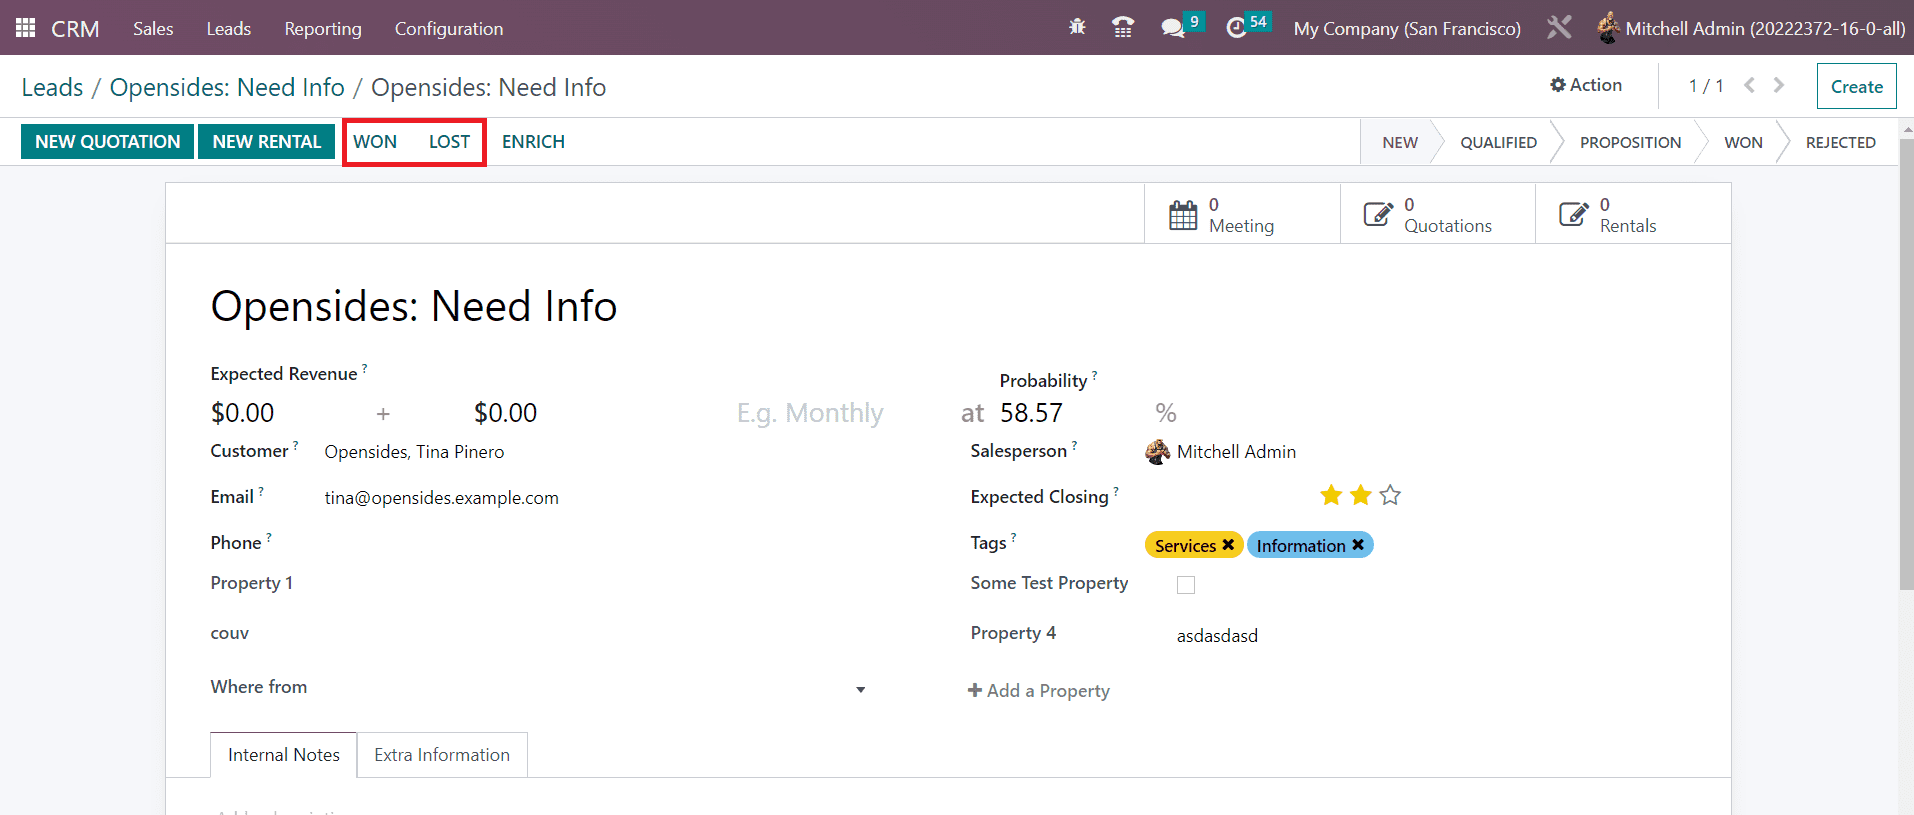Screen dimensions: 1914x815
Task: Open Studio wrench tools icon
Action: tap(1559, 28)
